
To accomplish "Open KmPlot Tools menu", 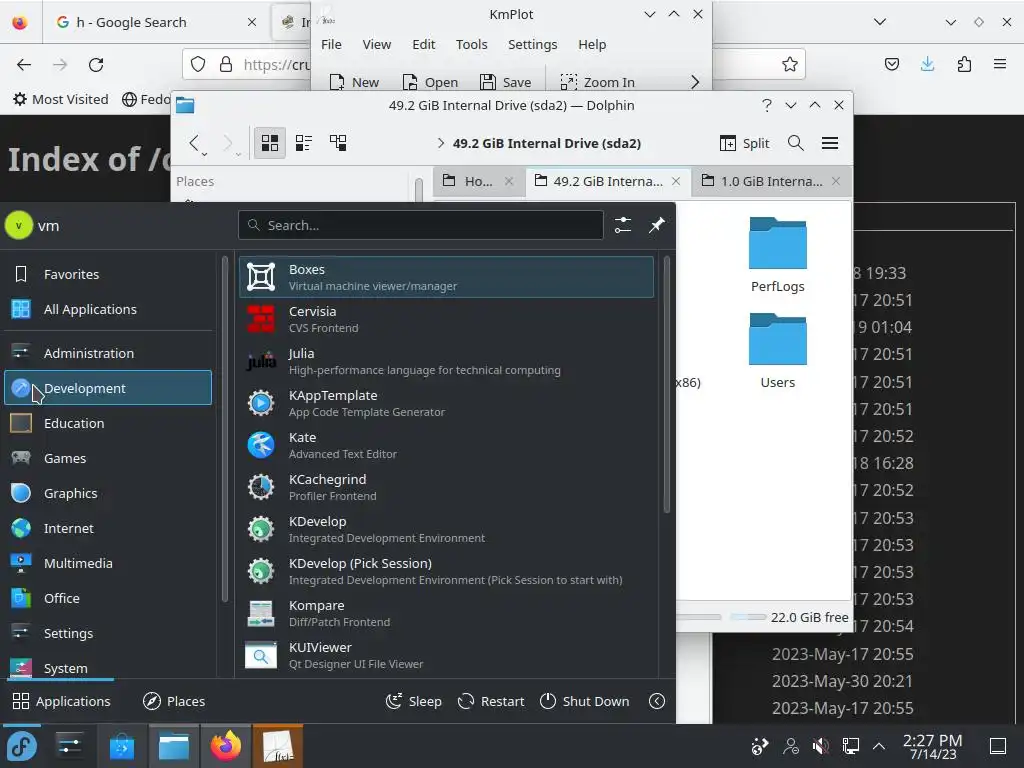I will tap(472, 44).
